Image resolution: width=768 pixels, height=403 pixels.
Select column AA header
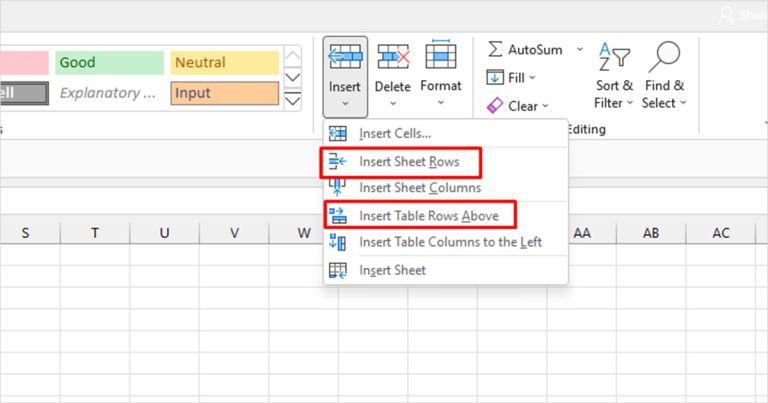tap(582, 233)
